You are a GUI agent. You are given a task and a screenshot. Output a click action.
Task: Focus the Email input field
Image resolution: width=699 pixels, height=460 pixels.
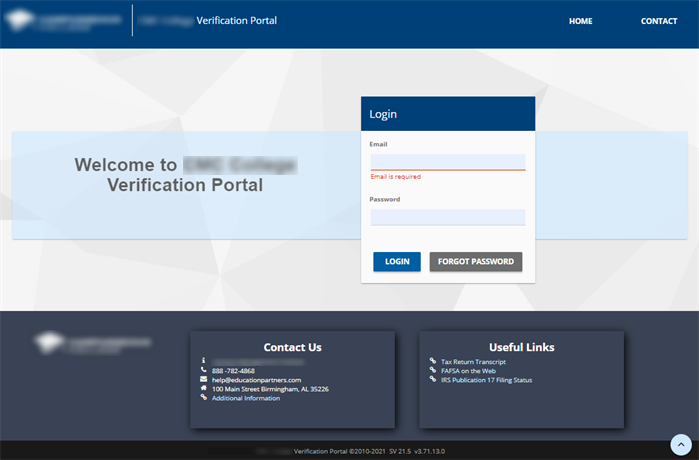pos(447,162)
